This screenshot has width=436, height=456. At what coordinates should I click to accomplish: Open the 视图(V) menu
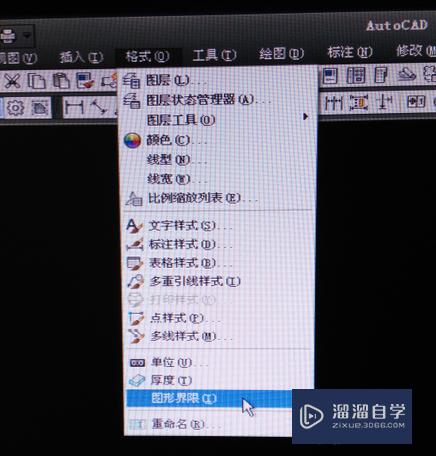tap(17, 58)
